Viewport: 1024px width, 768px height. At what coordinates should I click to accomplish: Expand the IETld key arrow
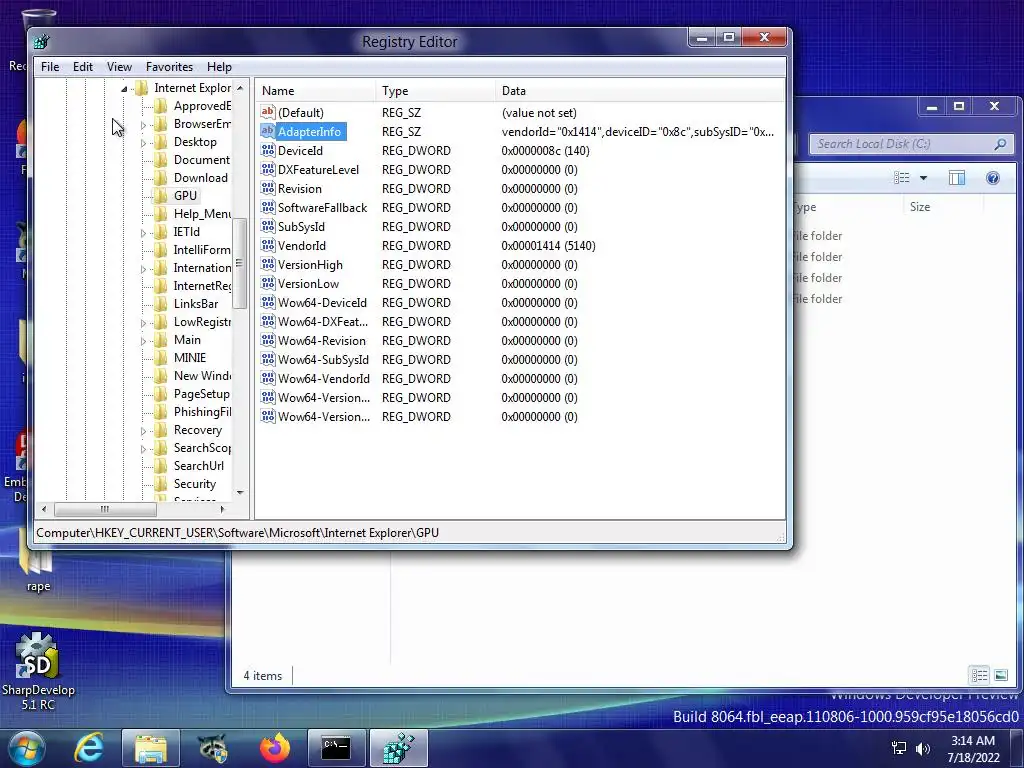point(143,232)
